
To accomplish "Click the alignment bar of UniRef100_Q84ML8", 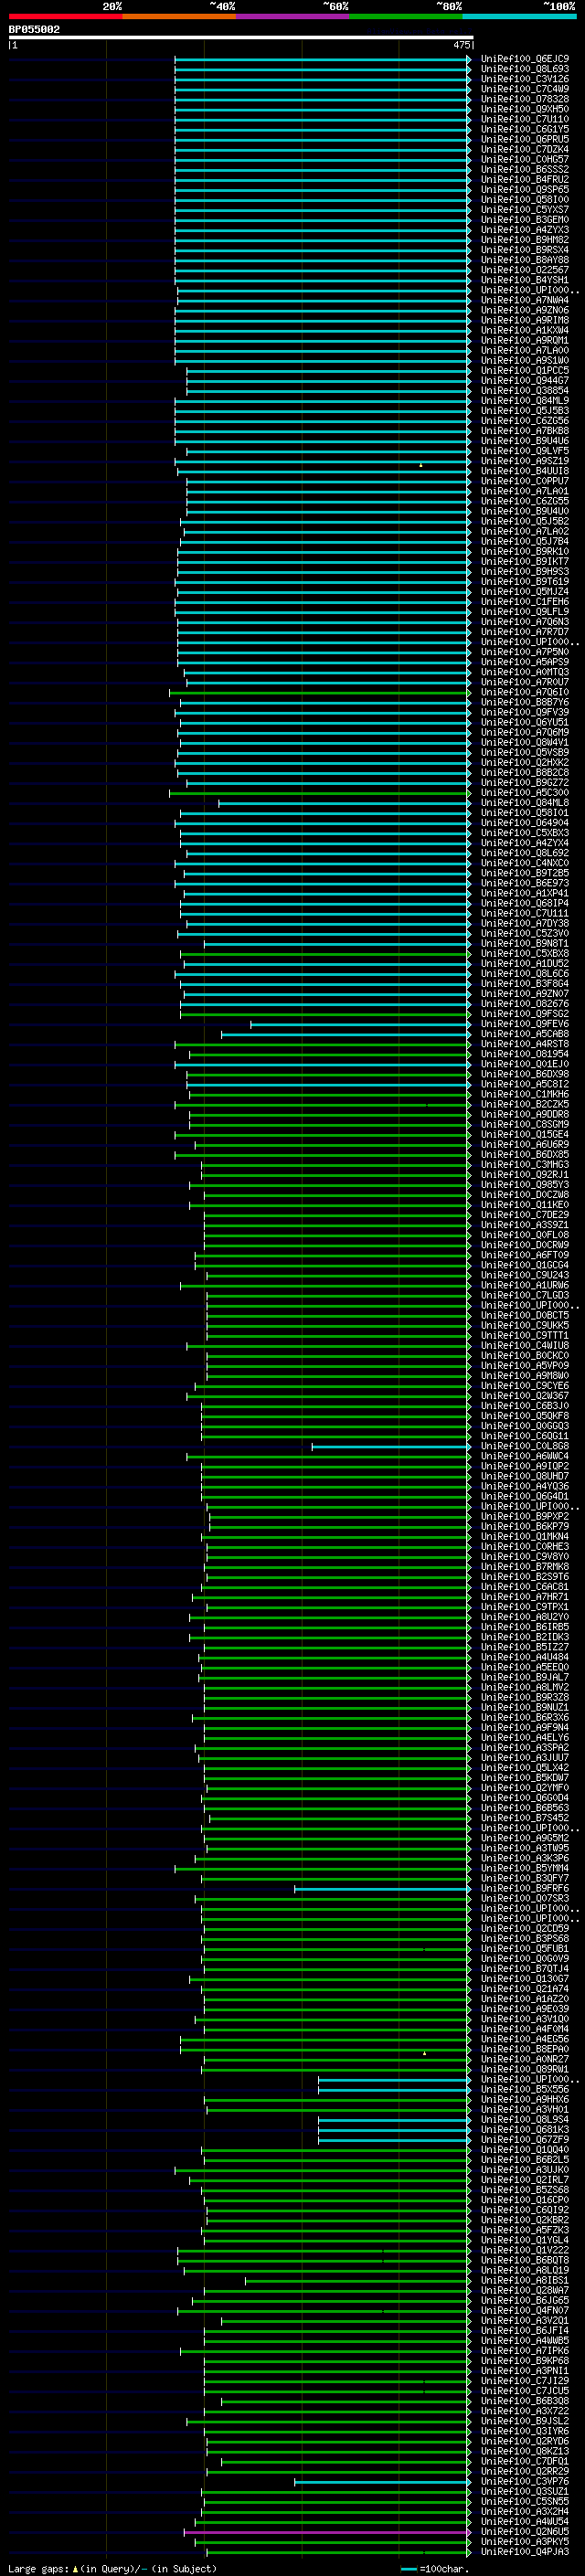I will tap(344, 803).
